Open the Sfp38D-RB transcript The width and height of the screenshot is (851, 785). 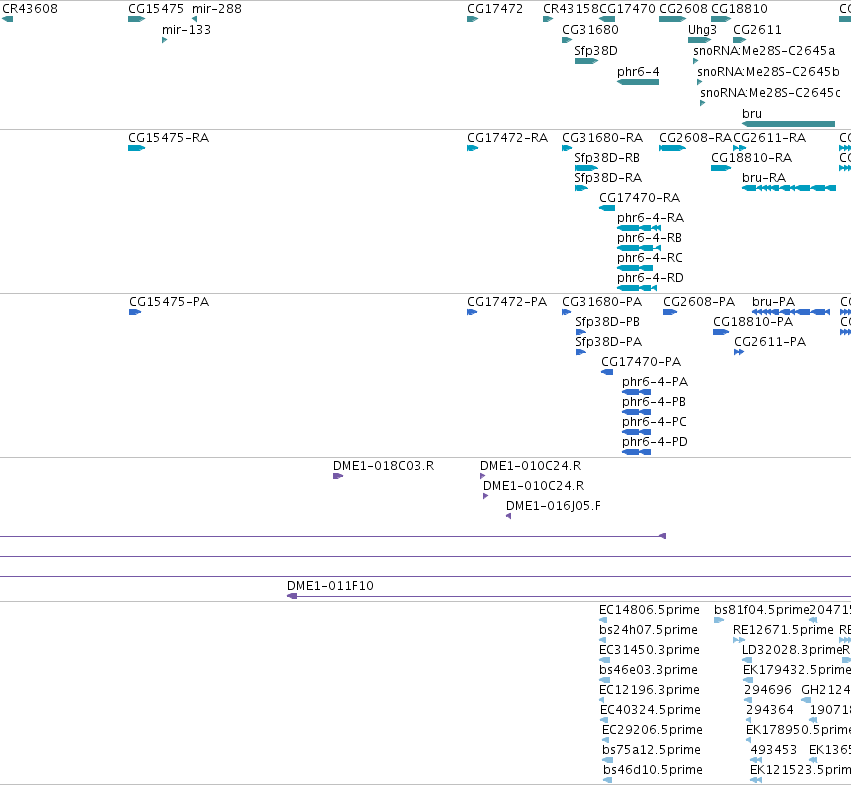coord(586,168)
